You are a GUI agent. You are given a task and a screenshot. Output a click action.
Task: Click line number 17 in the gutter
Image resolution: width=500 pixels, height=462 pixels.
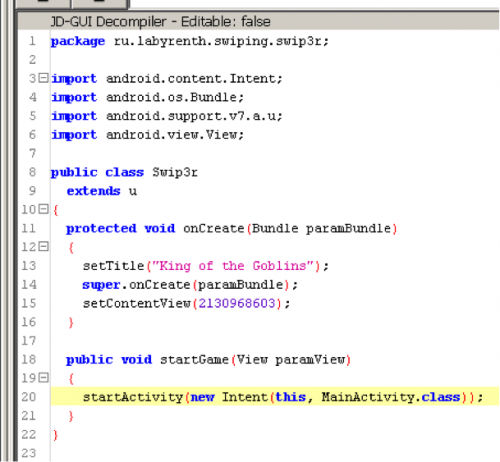coord(29,341)
